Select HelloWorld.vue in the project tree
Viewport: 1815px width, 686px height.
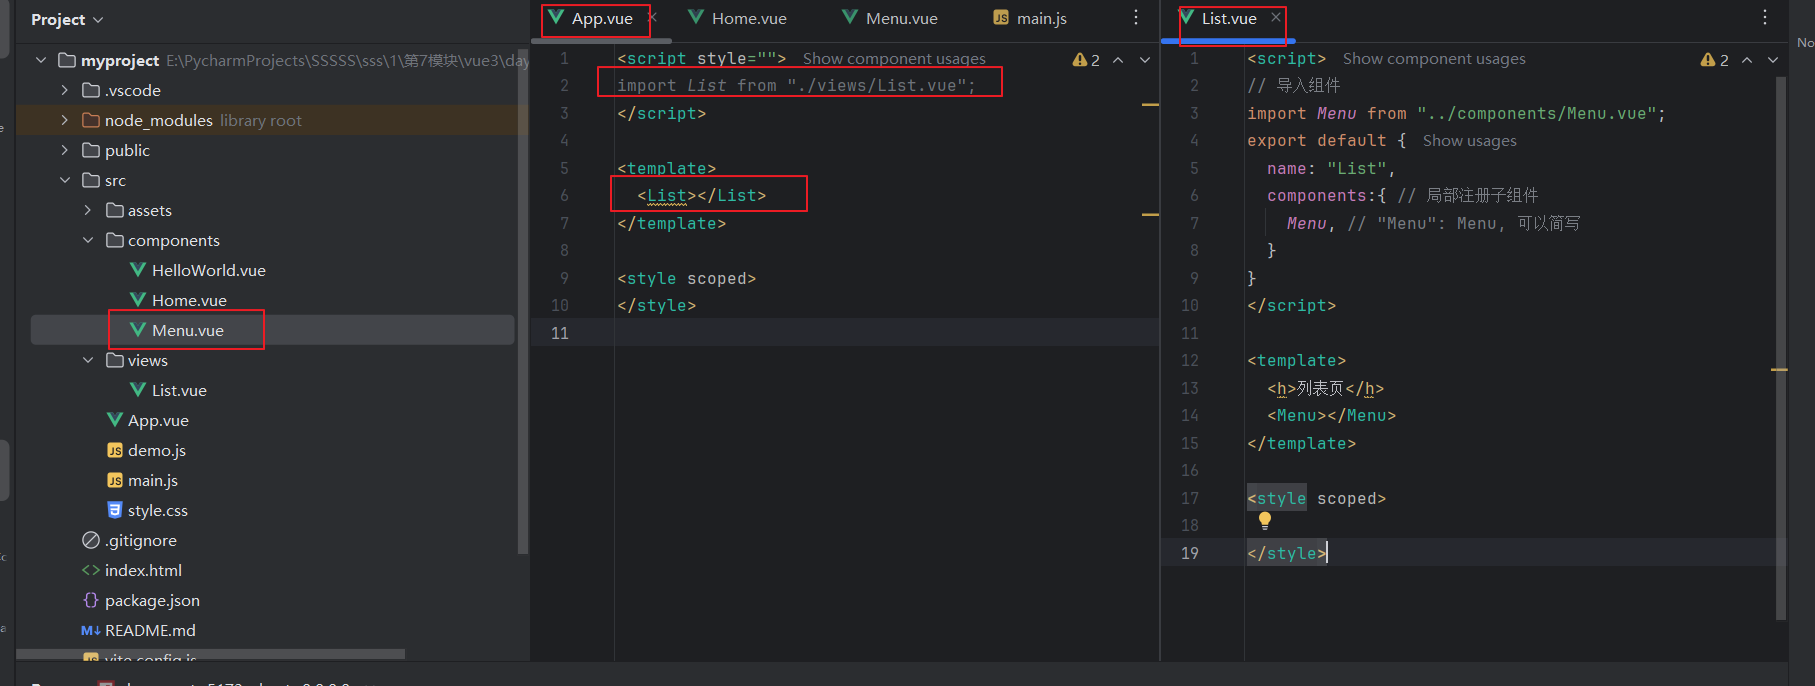[208, 270]
